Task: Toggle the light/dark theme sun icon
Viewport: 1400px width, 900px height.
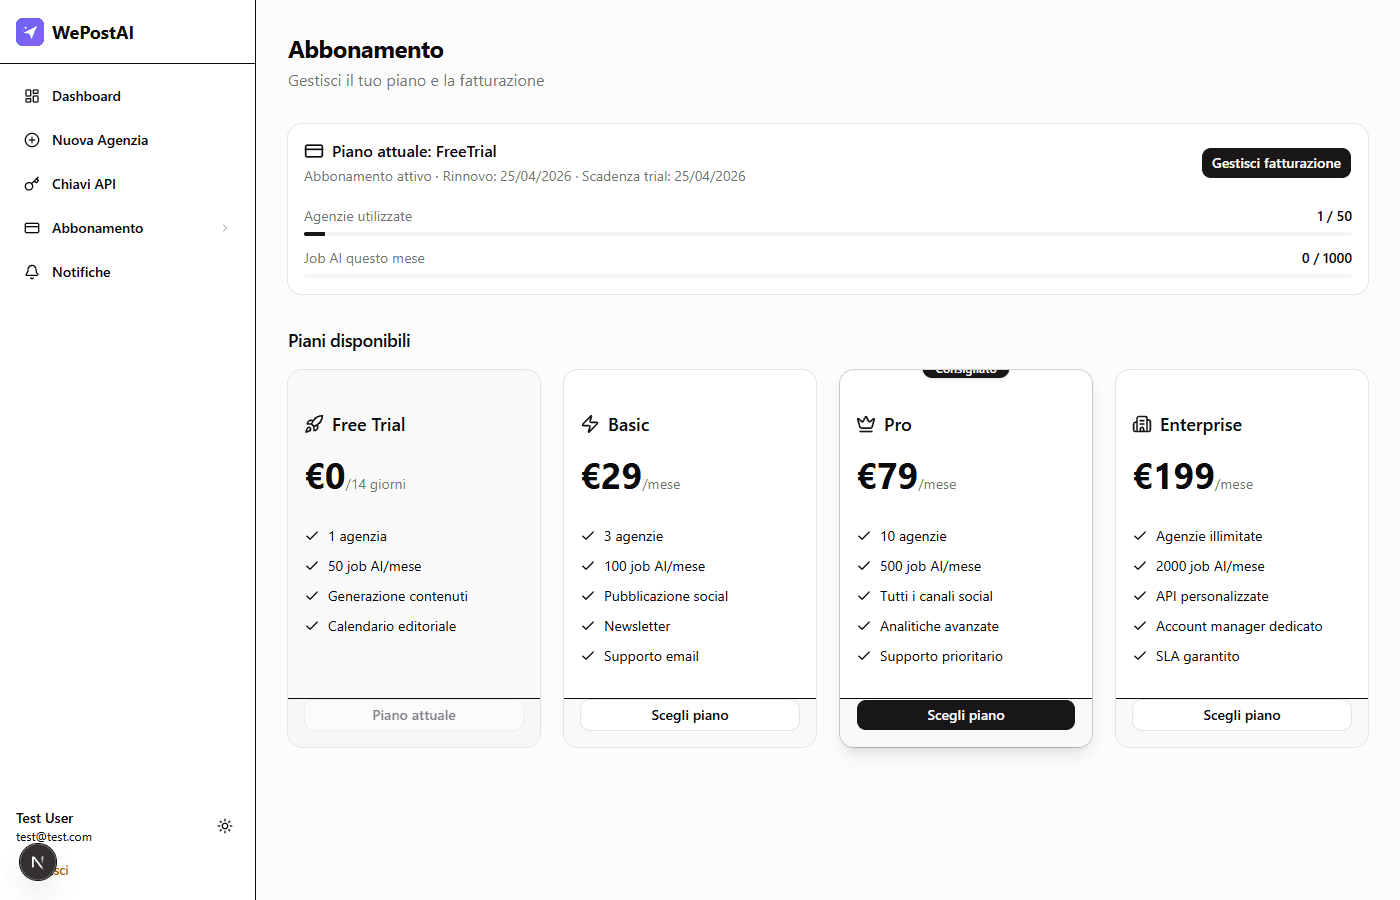Action: pyautogui.click(x=225, y=826)
